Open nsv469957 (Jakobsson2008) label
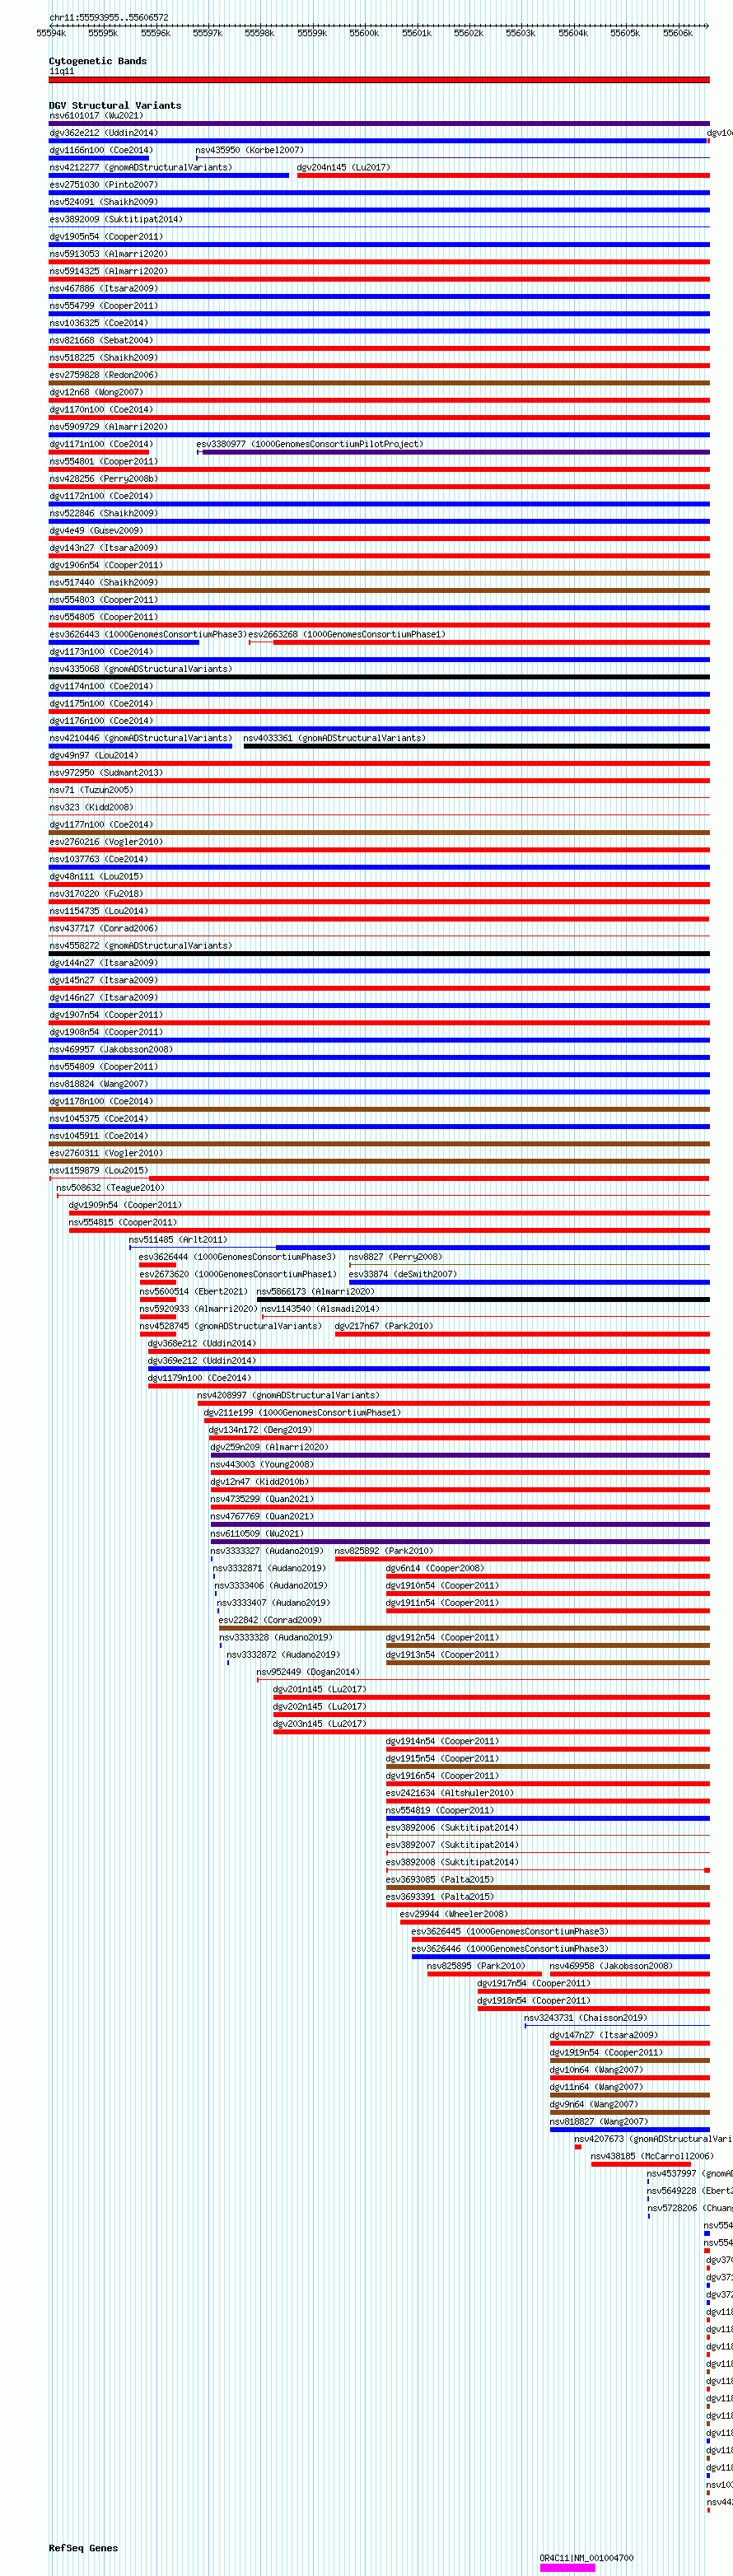Viewport: 733px width, 2576px height. [111, 1049]
